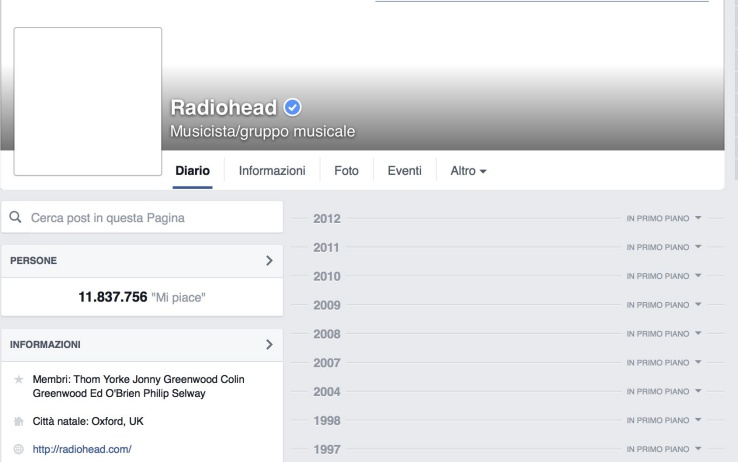Click the 'Città natale: Oxford, UK' text
The image size is (738, 462).
coord(88,421)
